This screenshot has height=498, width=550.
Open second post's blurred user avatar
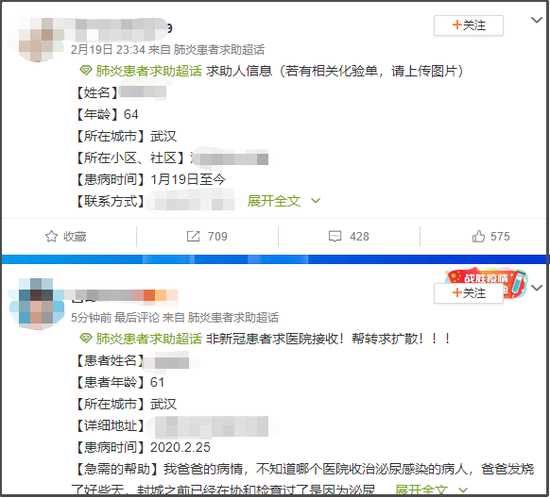(37, 304)
